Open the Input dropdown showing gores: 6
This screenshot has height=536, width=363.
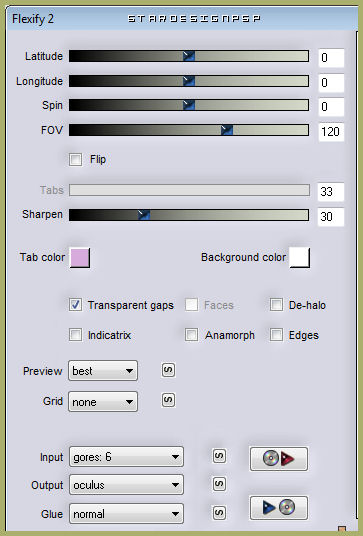126,457
